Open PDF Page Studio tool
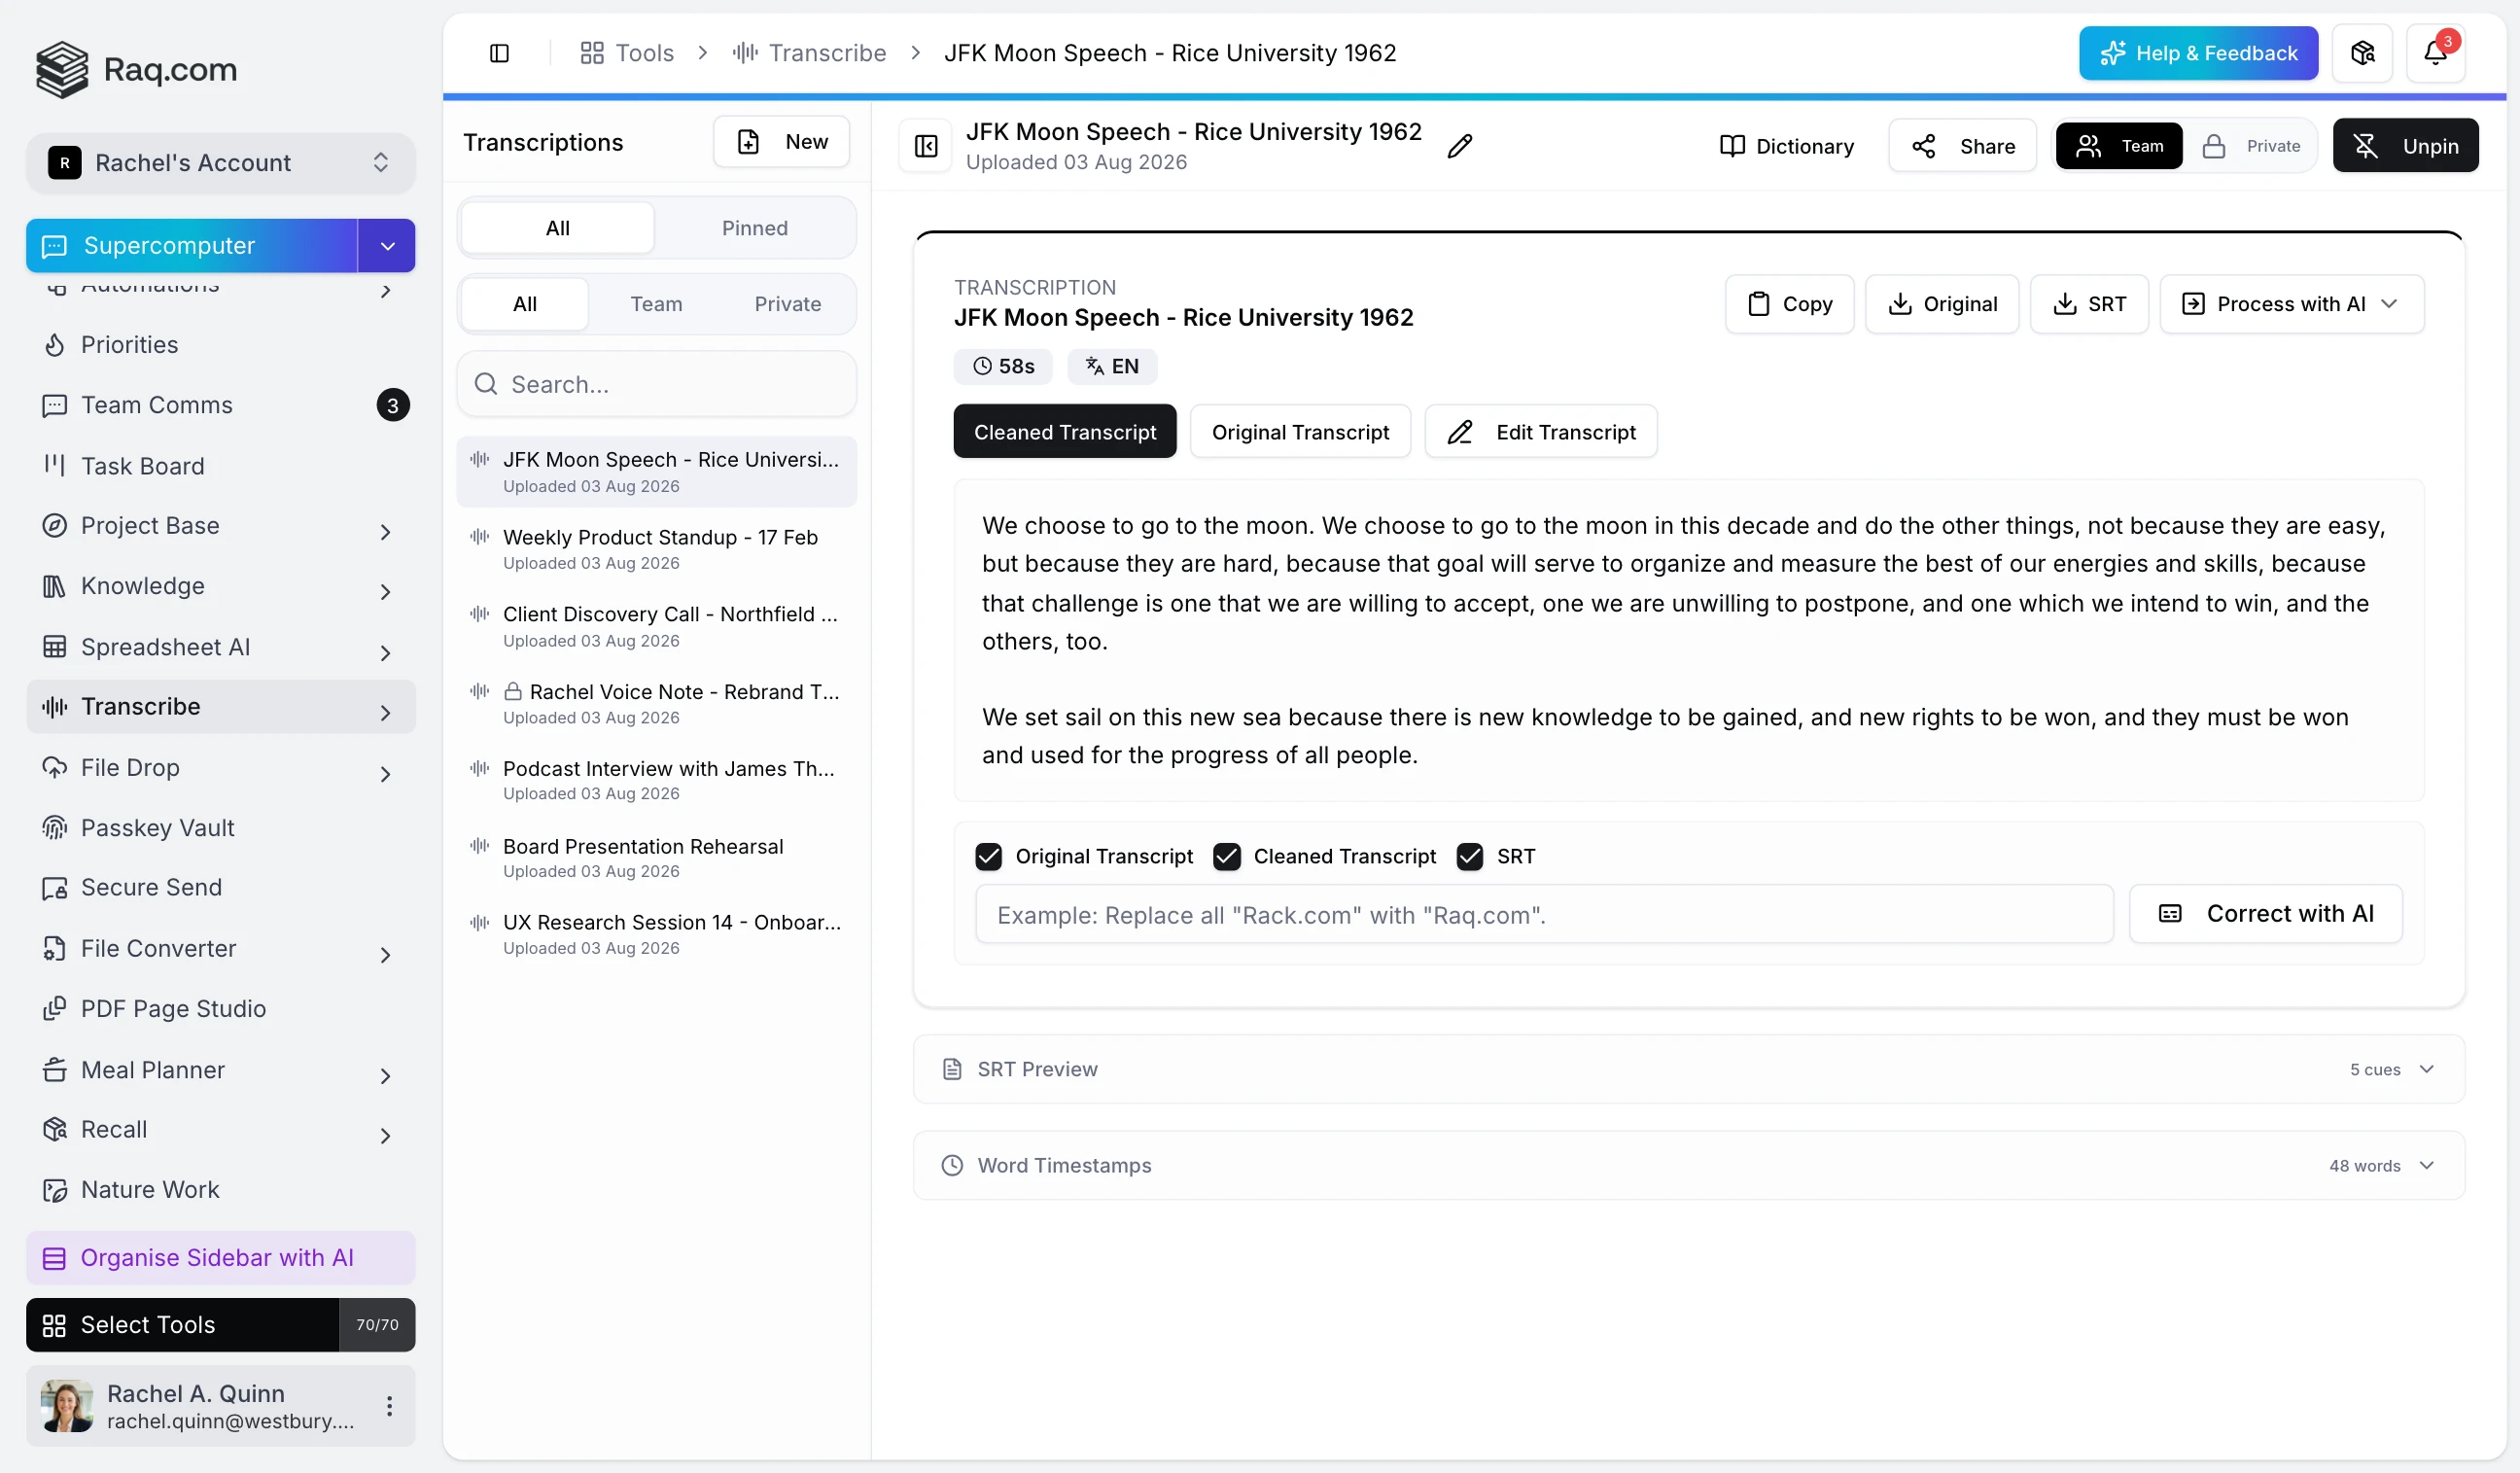 (x=220, y=1009)
